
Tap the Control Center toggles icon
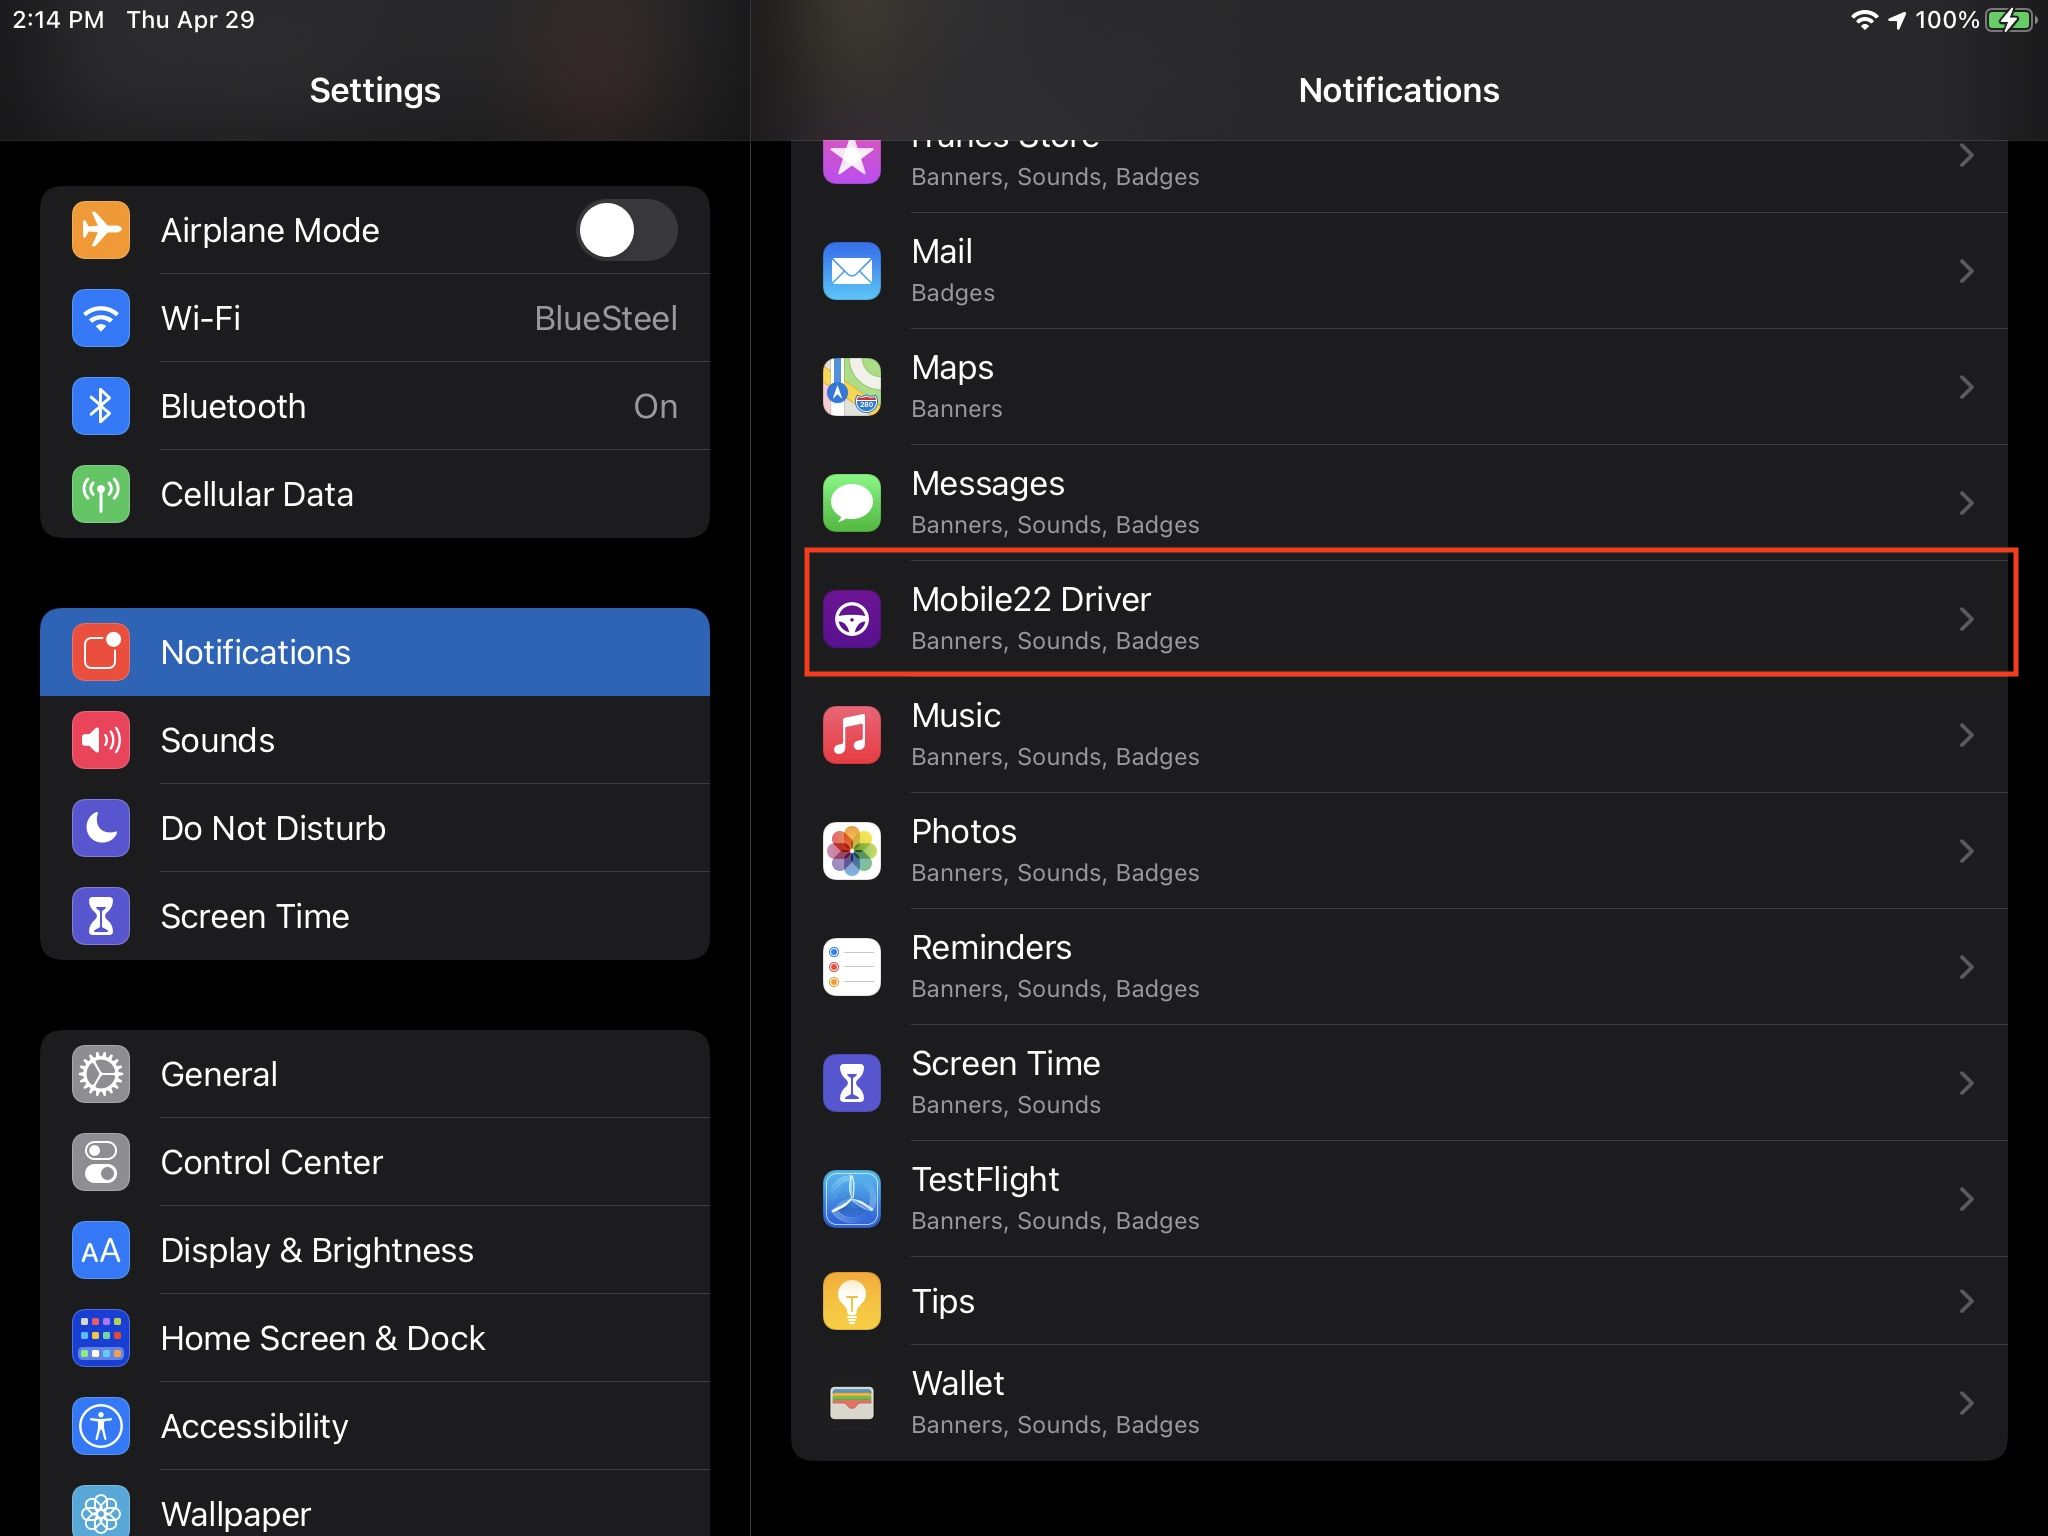(x=101, y=1162)
